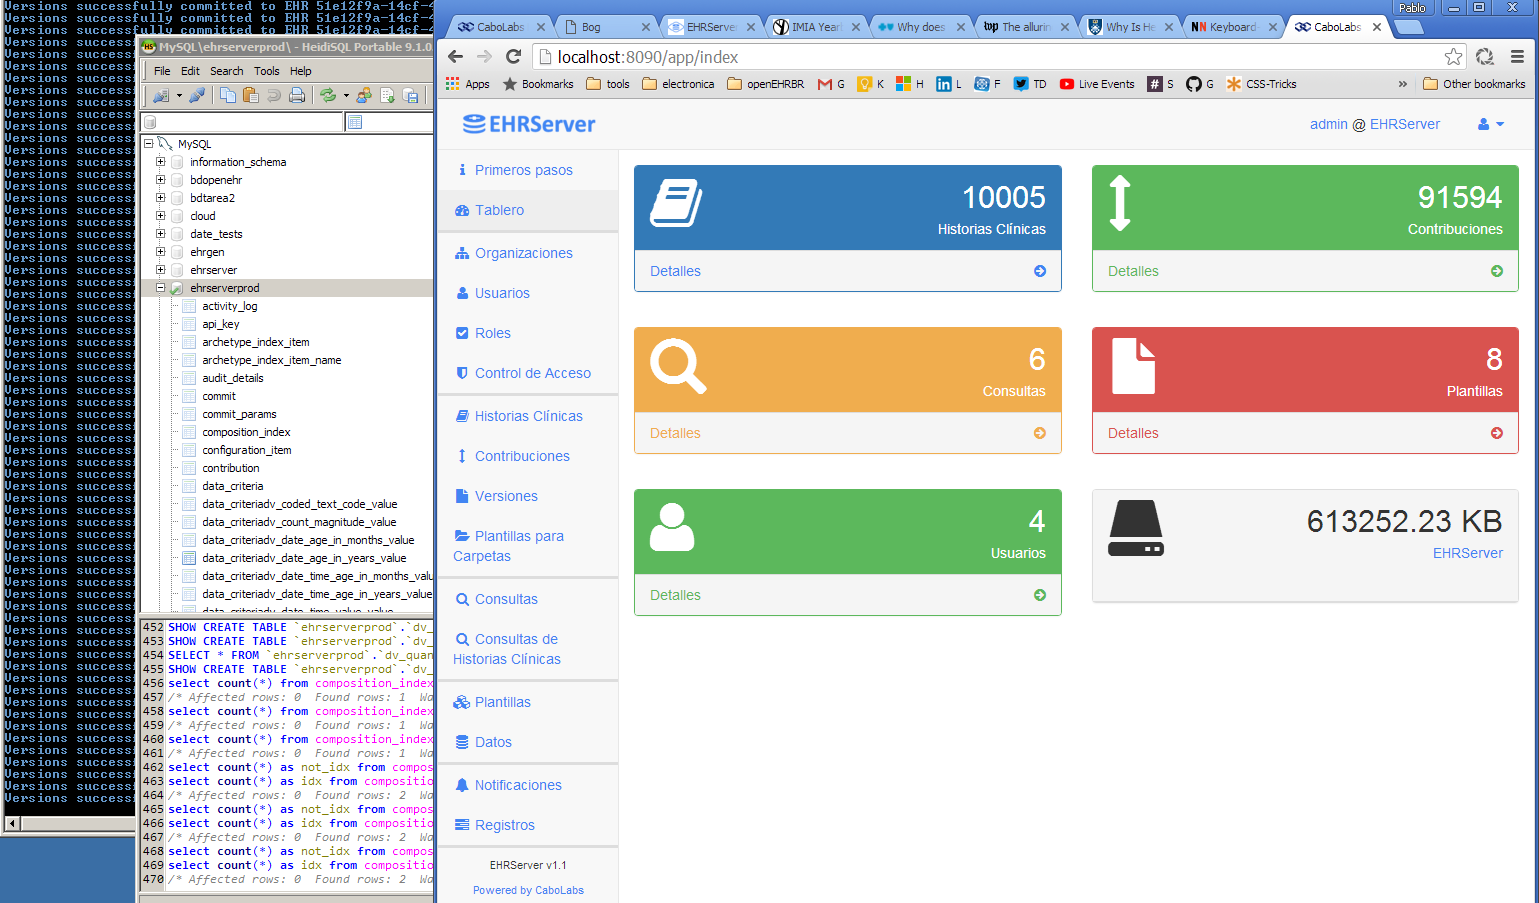Screen dimensions: 1539x903
Task: Open the Tools menu in HeidiSQL
Action: click(267, 71)
